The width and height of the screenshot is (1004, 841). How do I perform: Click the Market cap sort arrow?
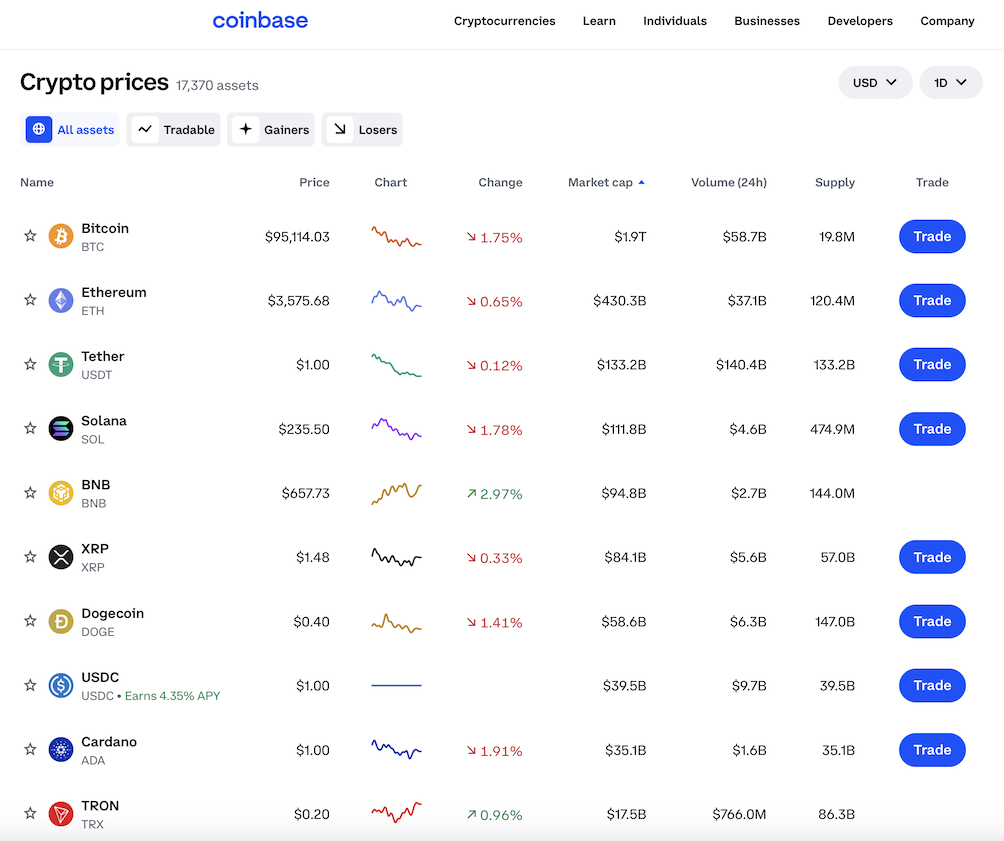pos(642,183)
